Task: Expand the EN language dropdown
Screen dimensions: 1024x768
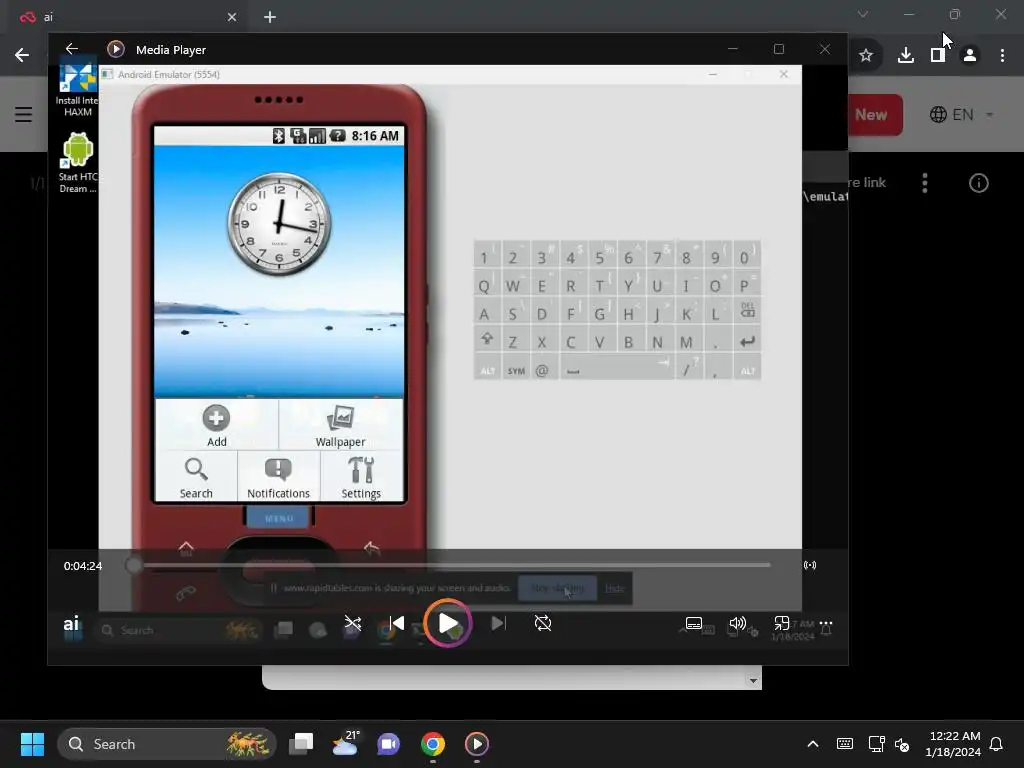Action: pos(962,115)
